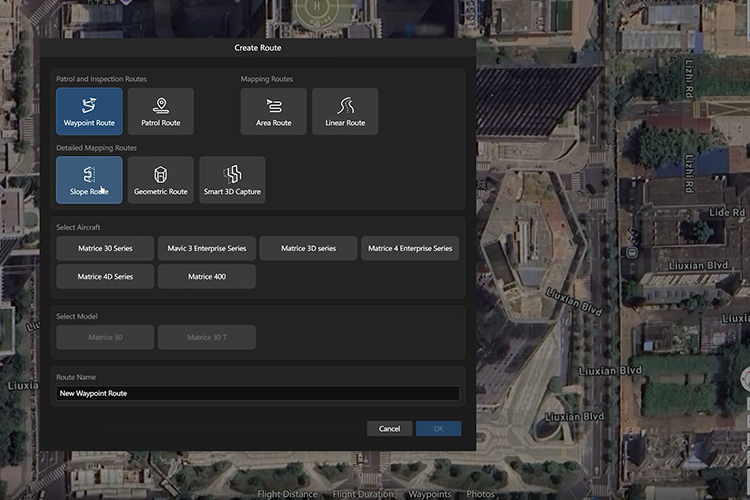This screenshot has height=500, width=750.
Task: Choose Matrice 4D Series aircraft
Action: point(105,277)
